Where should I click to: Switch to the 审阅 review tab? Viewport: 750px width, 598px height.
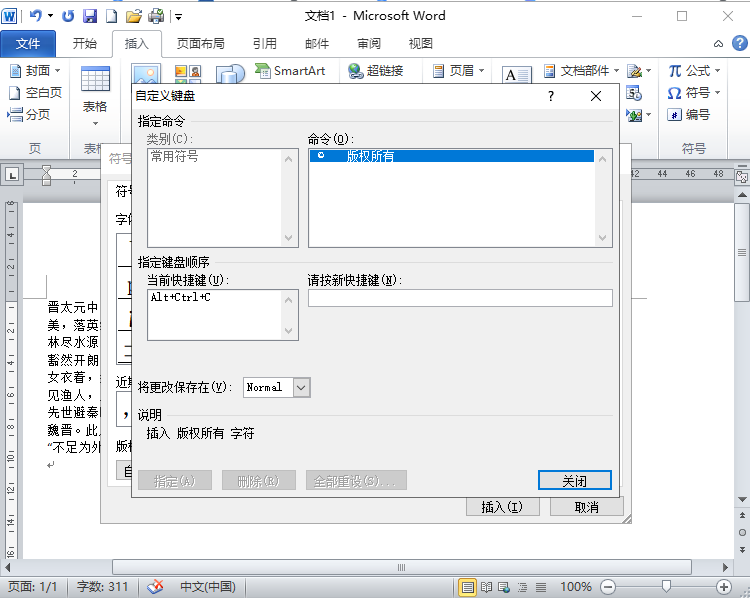pyautogui.click(x=369, y=44)
